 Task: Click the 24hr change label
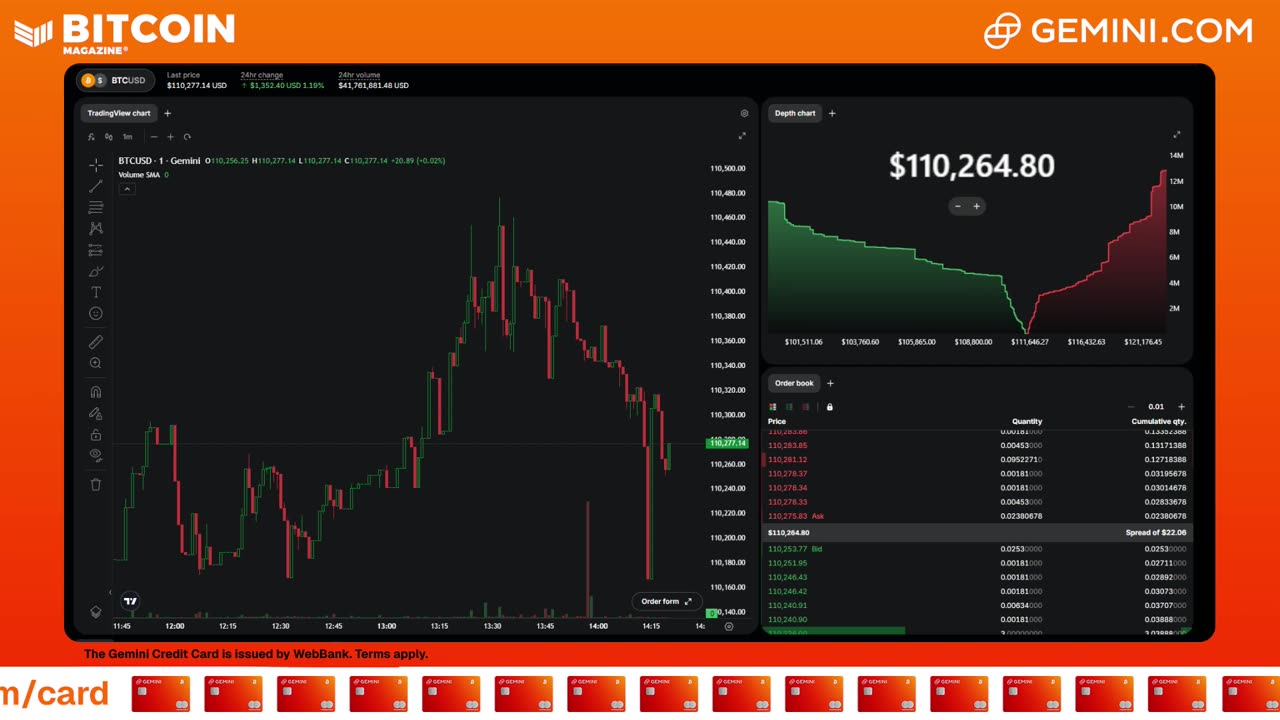click(x=262, y=75)
